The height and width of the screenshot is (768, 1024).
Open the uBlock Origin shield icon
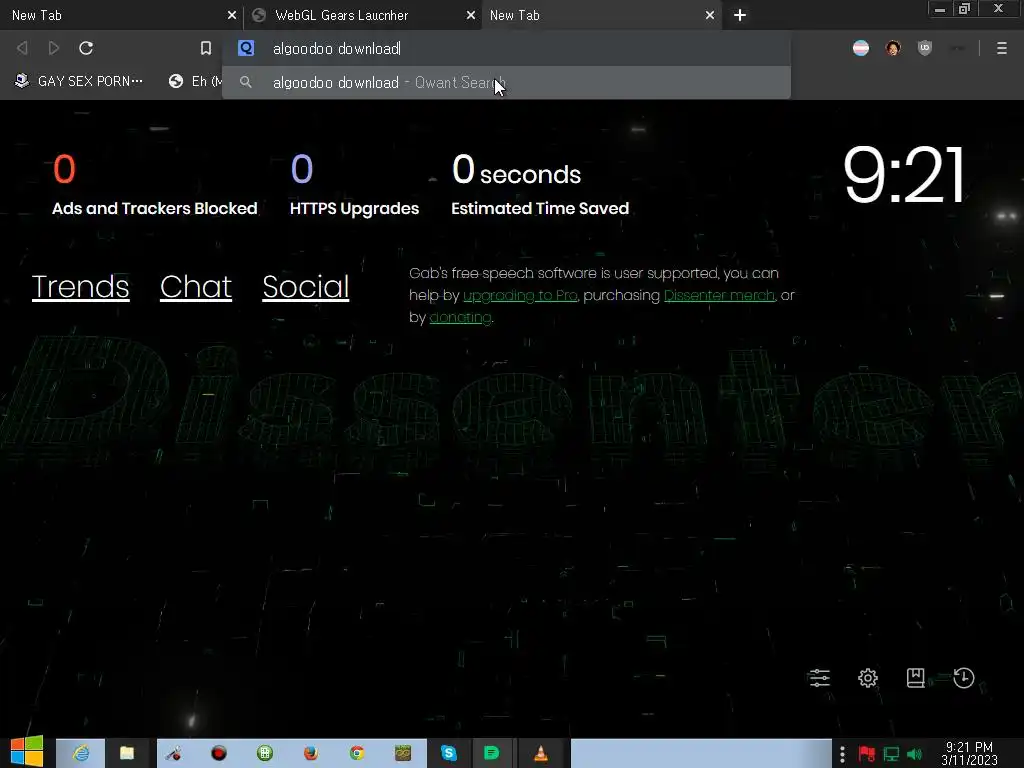coord(925,48)
